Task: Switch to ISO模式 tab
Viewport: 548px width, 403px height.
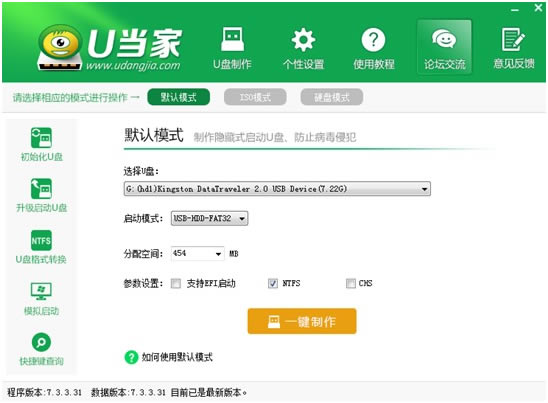Action: click(x=255, y=97)
